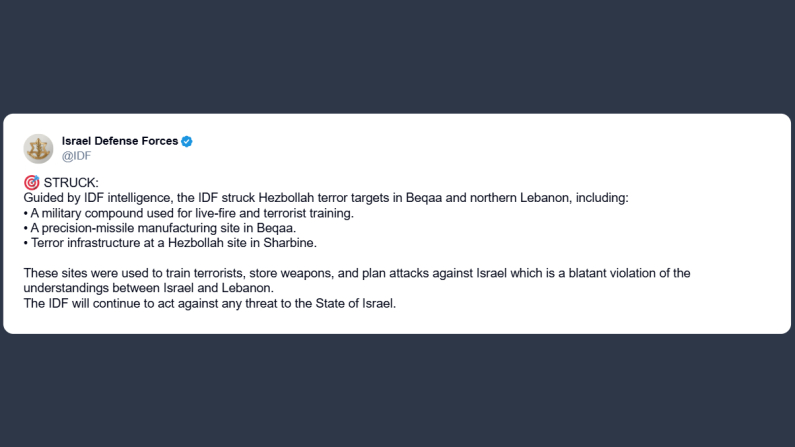Screen dimensions: 795x447
Task: Click the @IDF handle
Action: tap(77, 156)
